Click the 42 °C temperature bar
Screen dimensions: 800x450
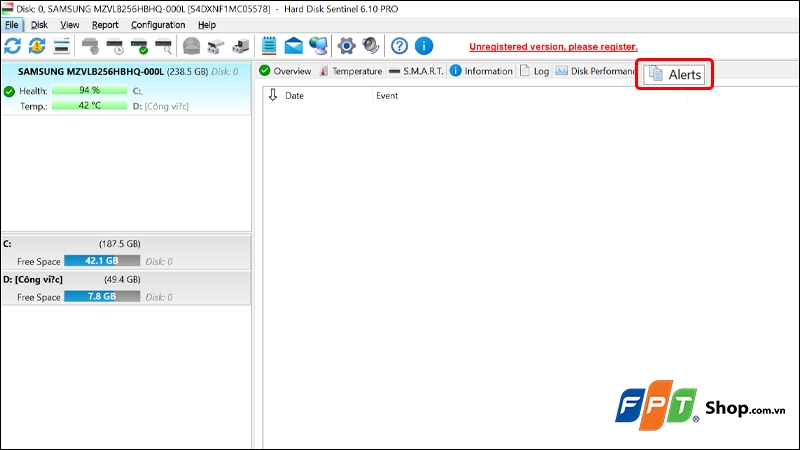(x=89, y=106)
